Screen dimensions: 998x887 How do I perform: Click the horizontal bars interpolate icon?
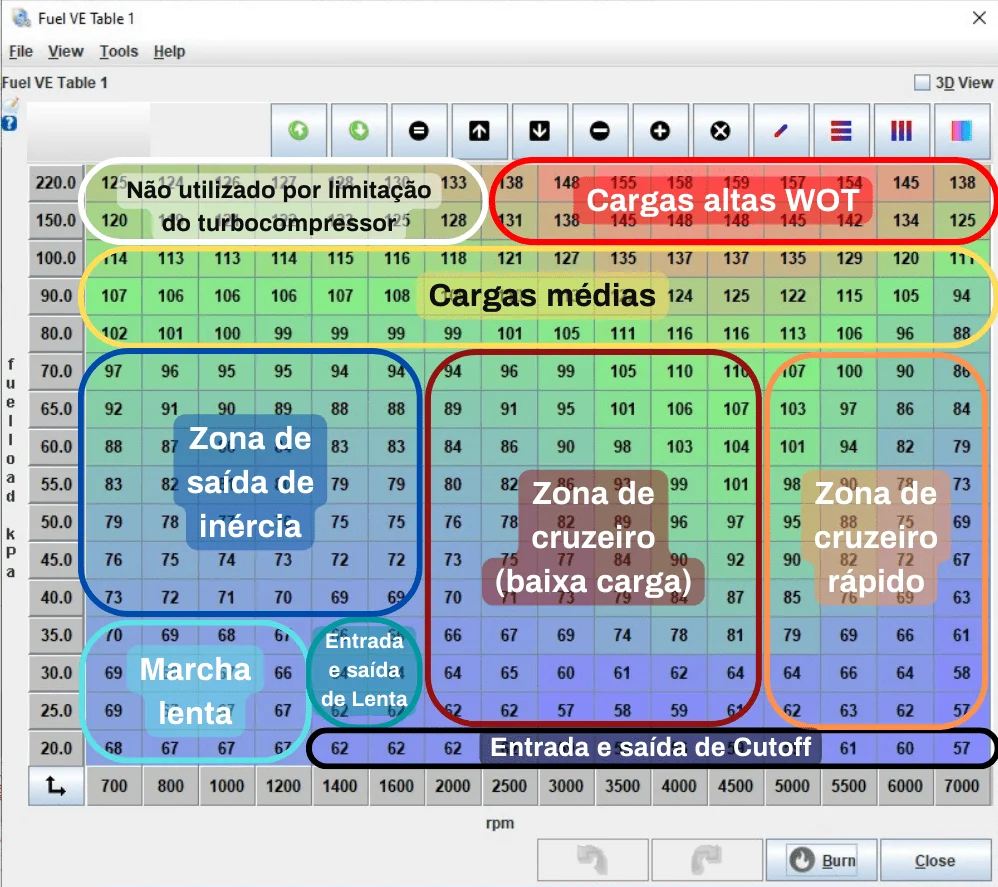(x=841, y=131)
